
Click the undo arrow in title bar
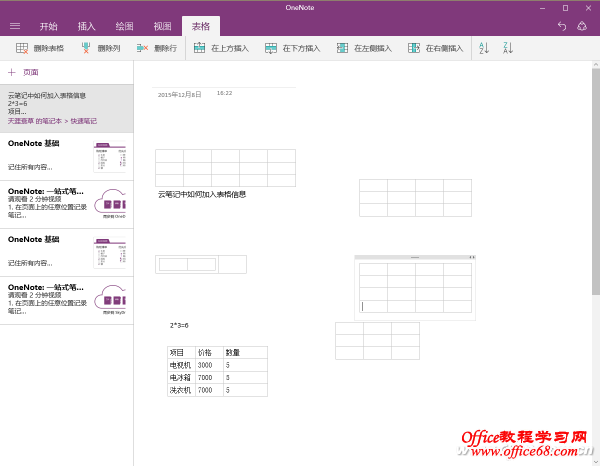[x=561, y=26]
